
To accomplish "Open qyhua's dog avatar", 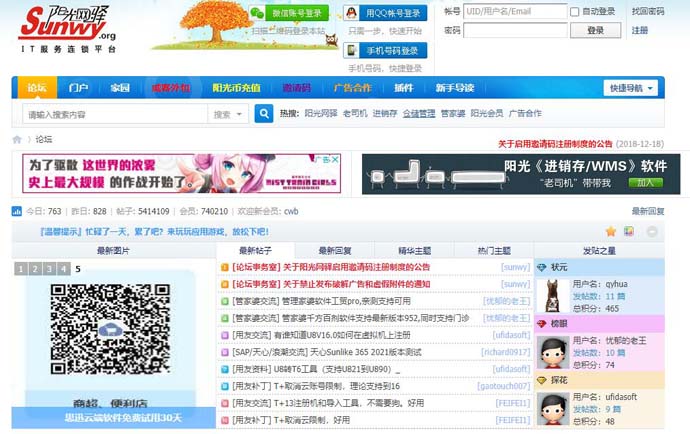I will [x=549, y=292].
